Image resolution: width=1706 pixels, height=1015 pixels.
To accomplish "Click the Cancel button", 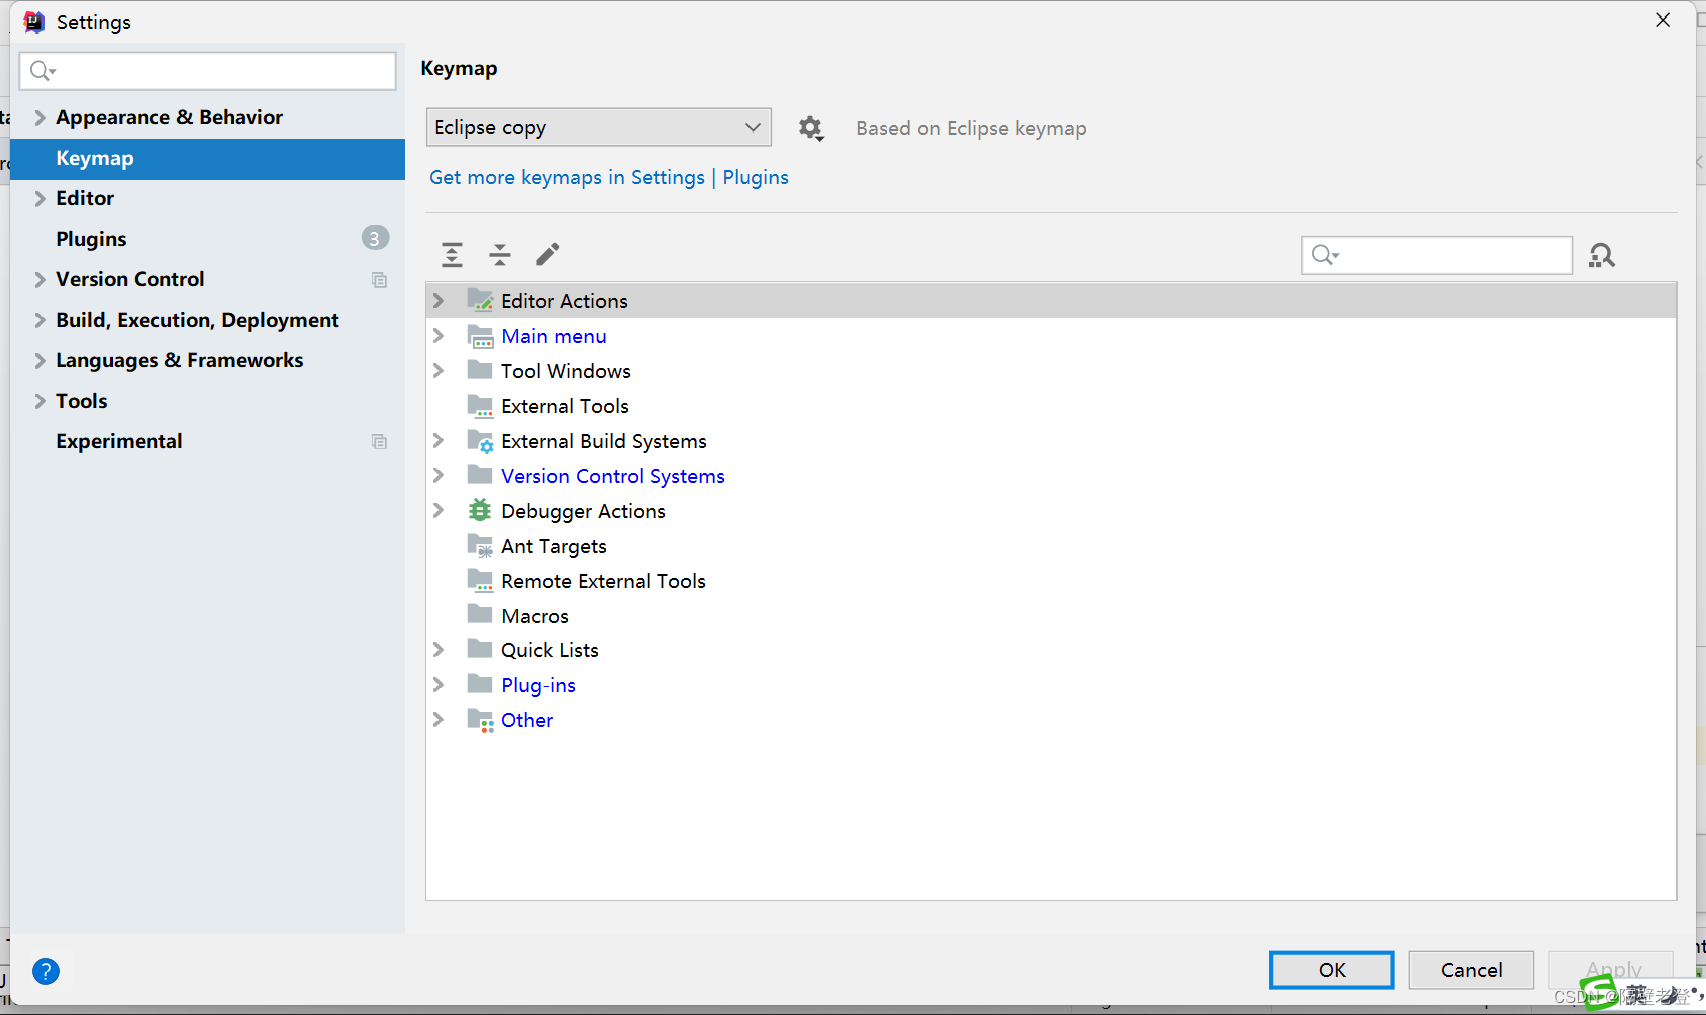I will tap(1471, 970).
